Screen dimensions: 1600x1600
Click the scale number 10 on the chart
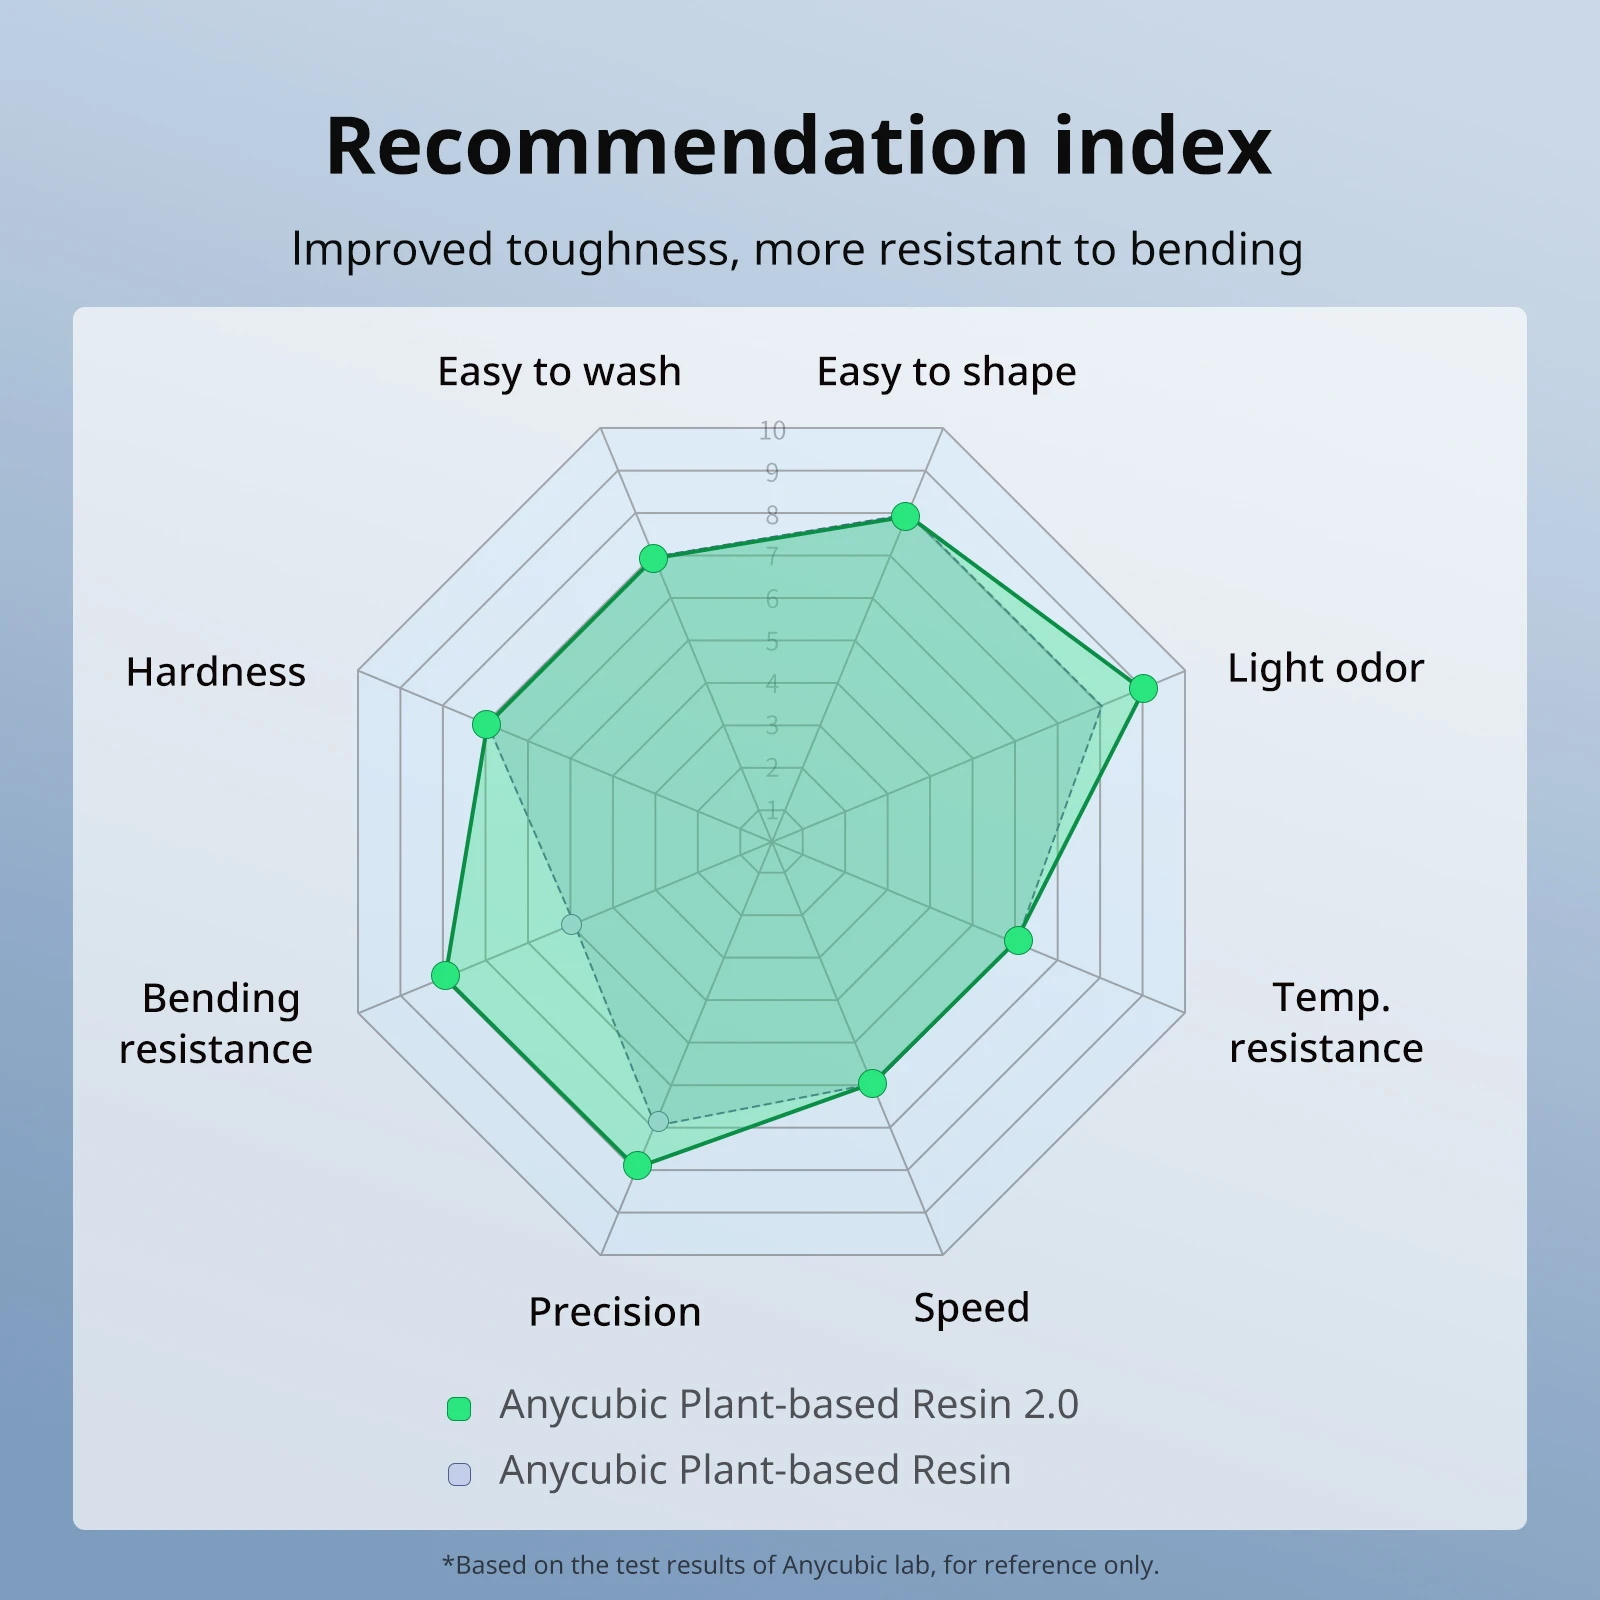pos(772,431)
